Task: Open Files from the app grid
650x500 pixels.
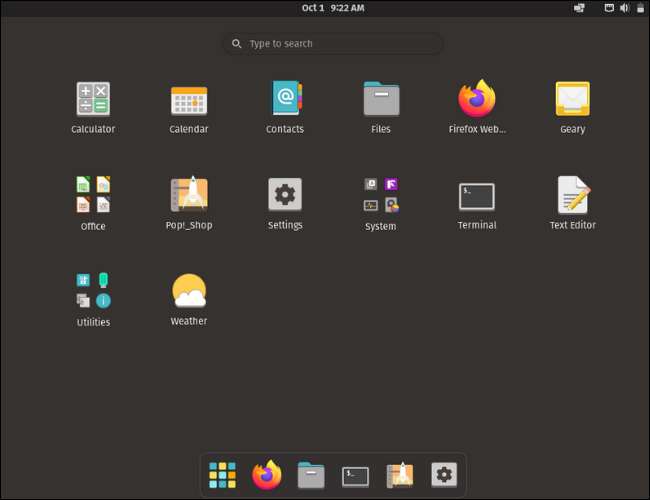Action: pyautogui.click(x=381, y=100)
